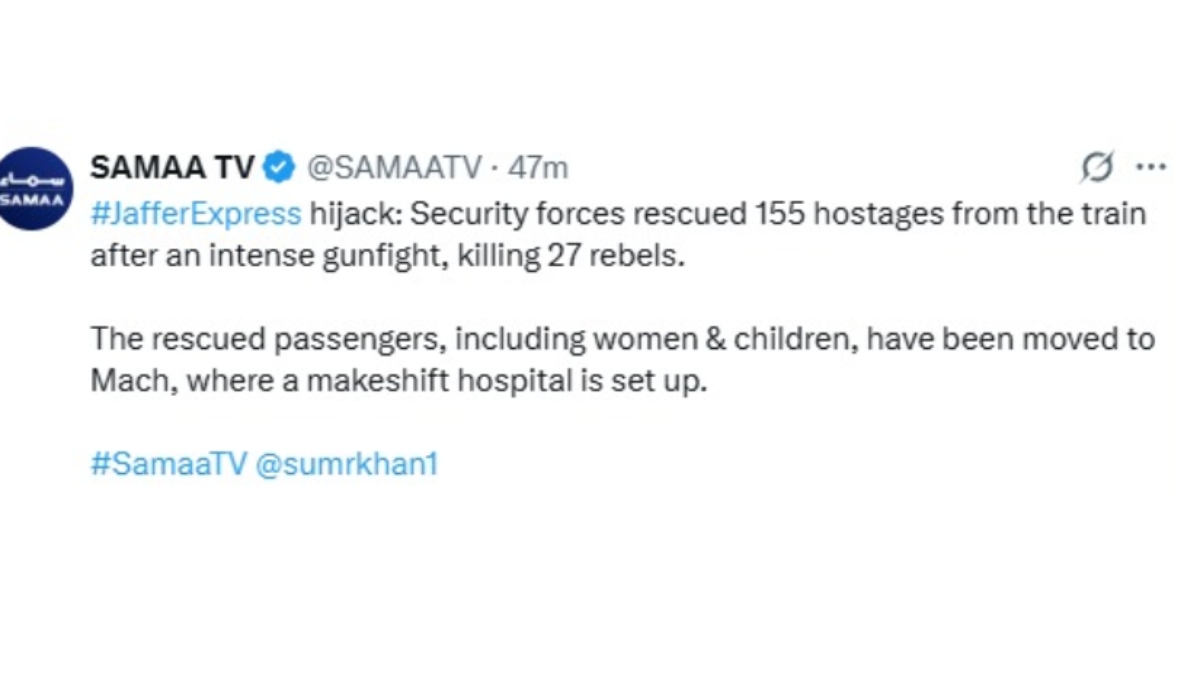Open the SAMAA TV display name
This screenshot has height=675, width=1200.
click(x=172, y=168)
